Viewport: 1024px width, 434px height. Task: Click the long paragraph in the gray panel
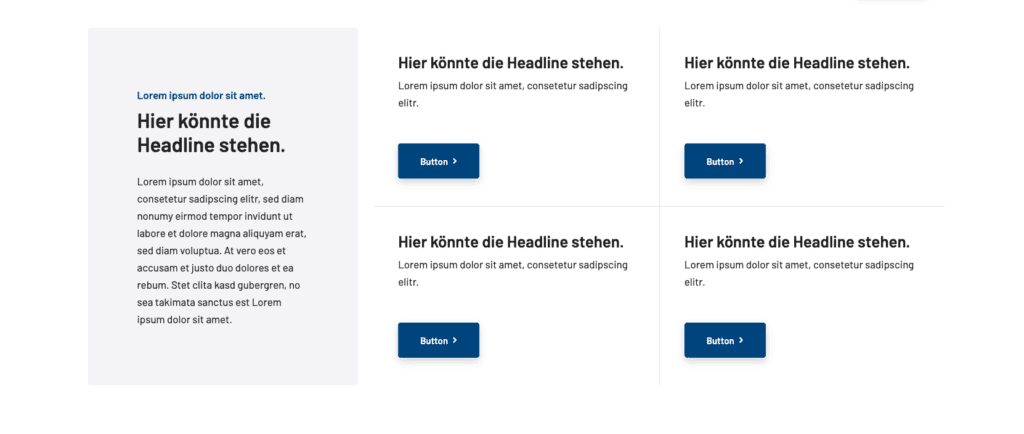(x=221, y=250)
